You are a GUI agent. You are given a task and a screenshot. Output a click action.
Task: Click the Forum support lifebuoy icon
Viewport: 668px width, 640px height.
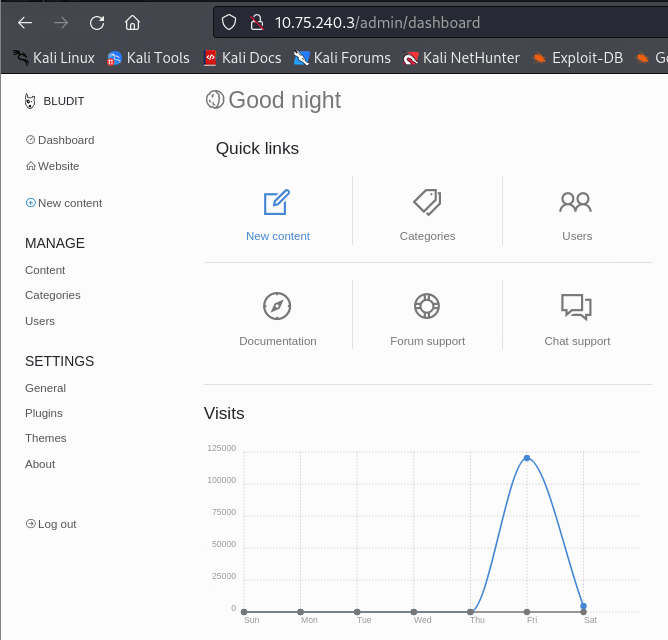tap(427, 306)
